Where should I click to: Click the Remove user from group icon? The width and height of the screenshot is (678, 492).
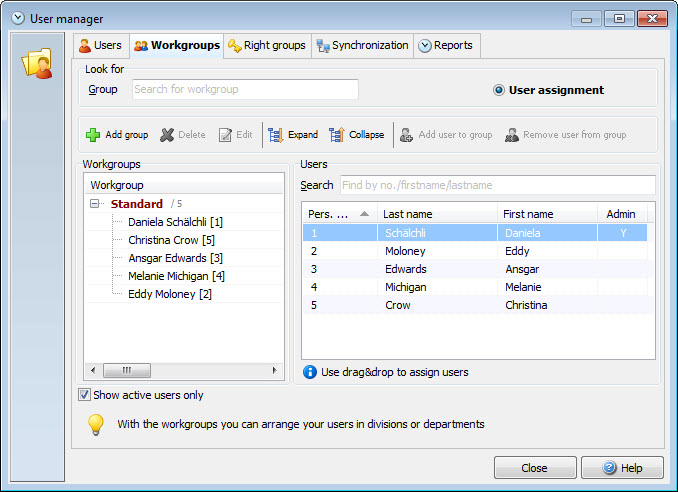512,135
